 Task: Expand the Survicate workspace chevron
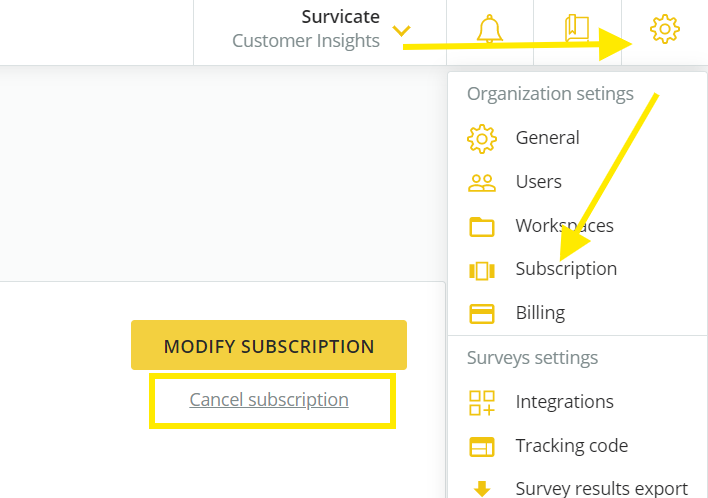tap(401, 31)
